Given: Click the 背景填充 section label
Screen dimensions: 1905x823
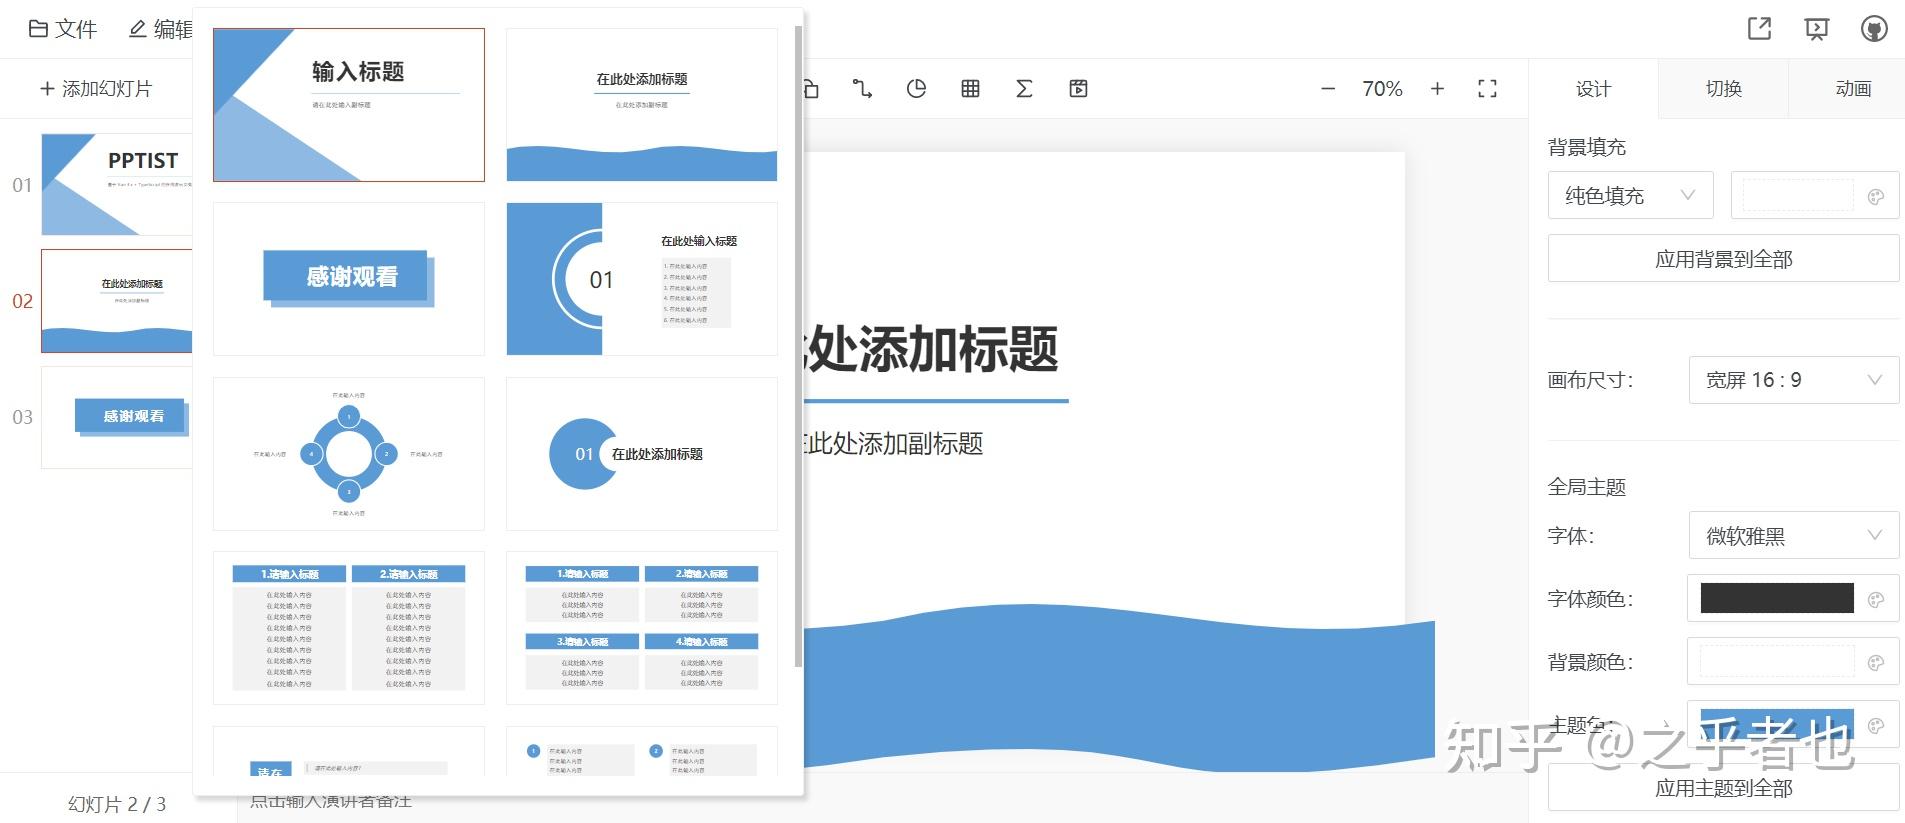Looking at the screenshot, I should click(x=1587, y=147).
